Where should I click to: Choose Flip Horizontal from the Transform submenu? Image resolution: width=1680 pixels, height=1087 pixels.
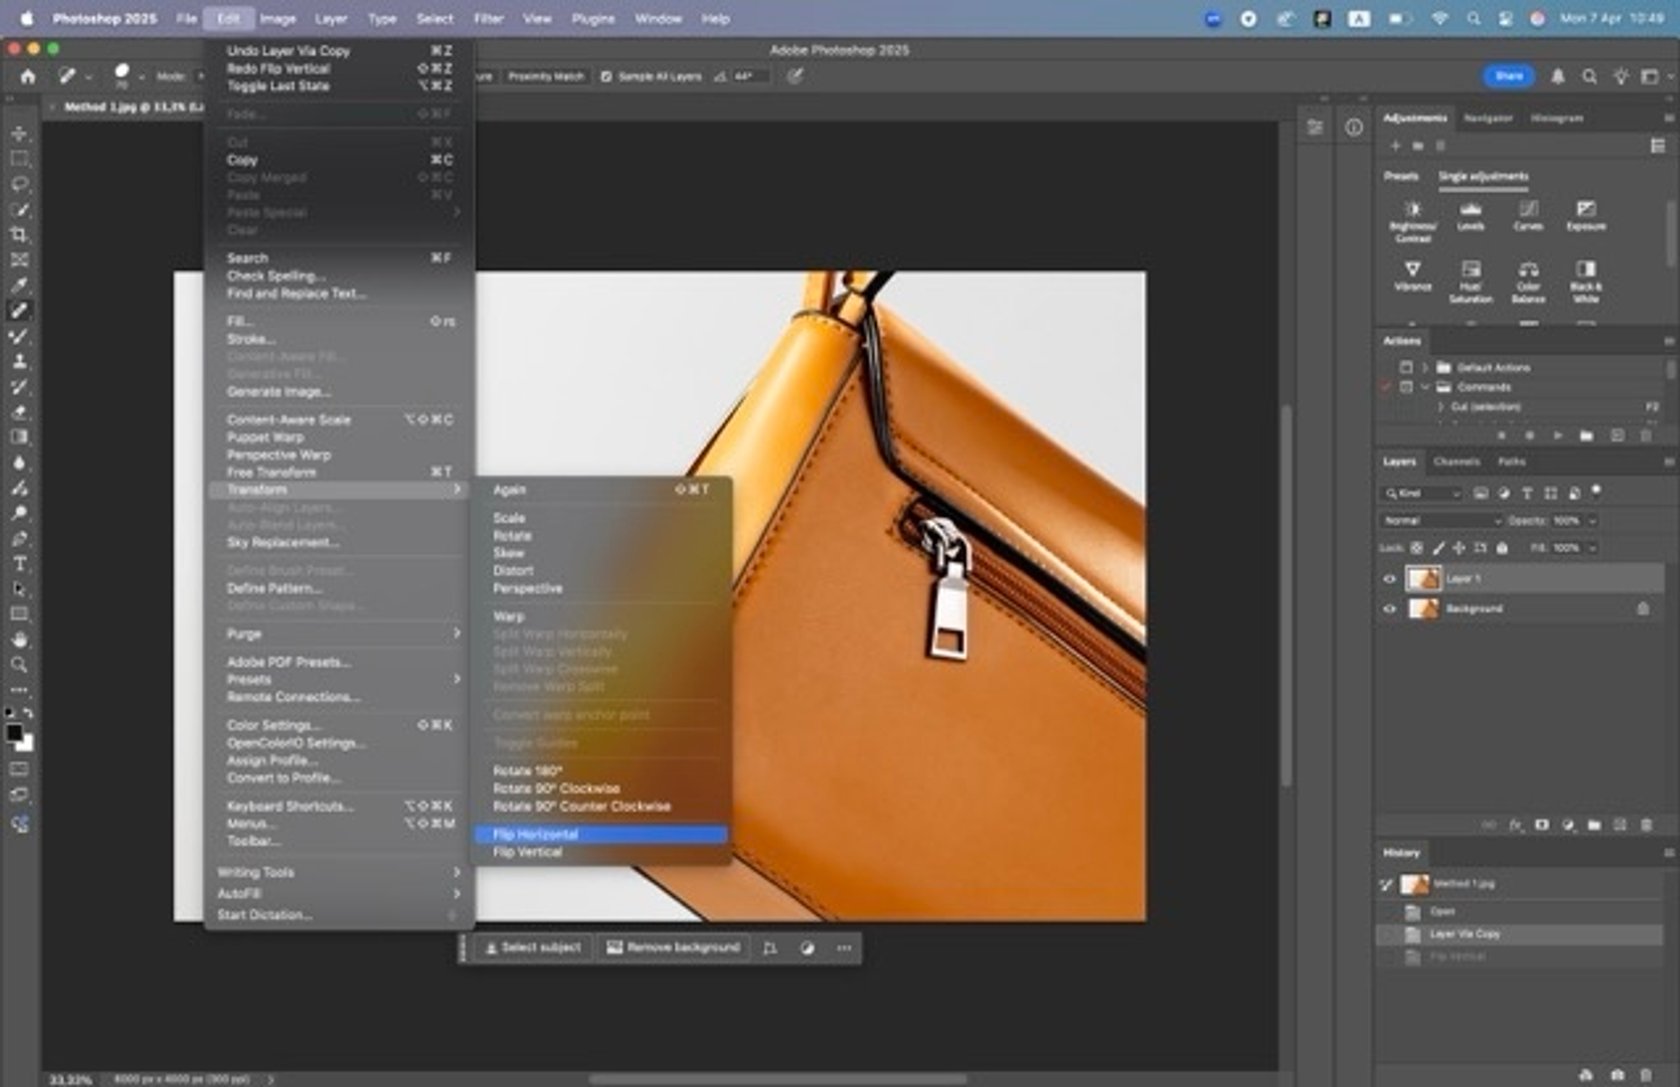(x=538, y=833)
